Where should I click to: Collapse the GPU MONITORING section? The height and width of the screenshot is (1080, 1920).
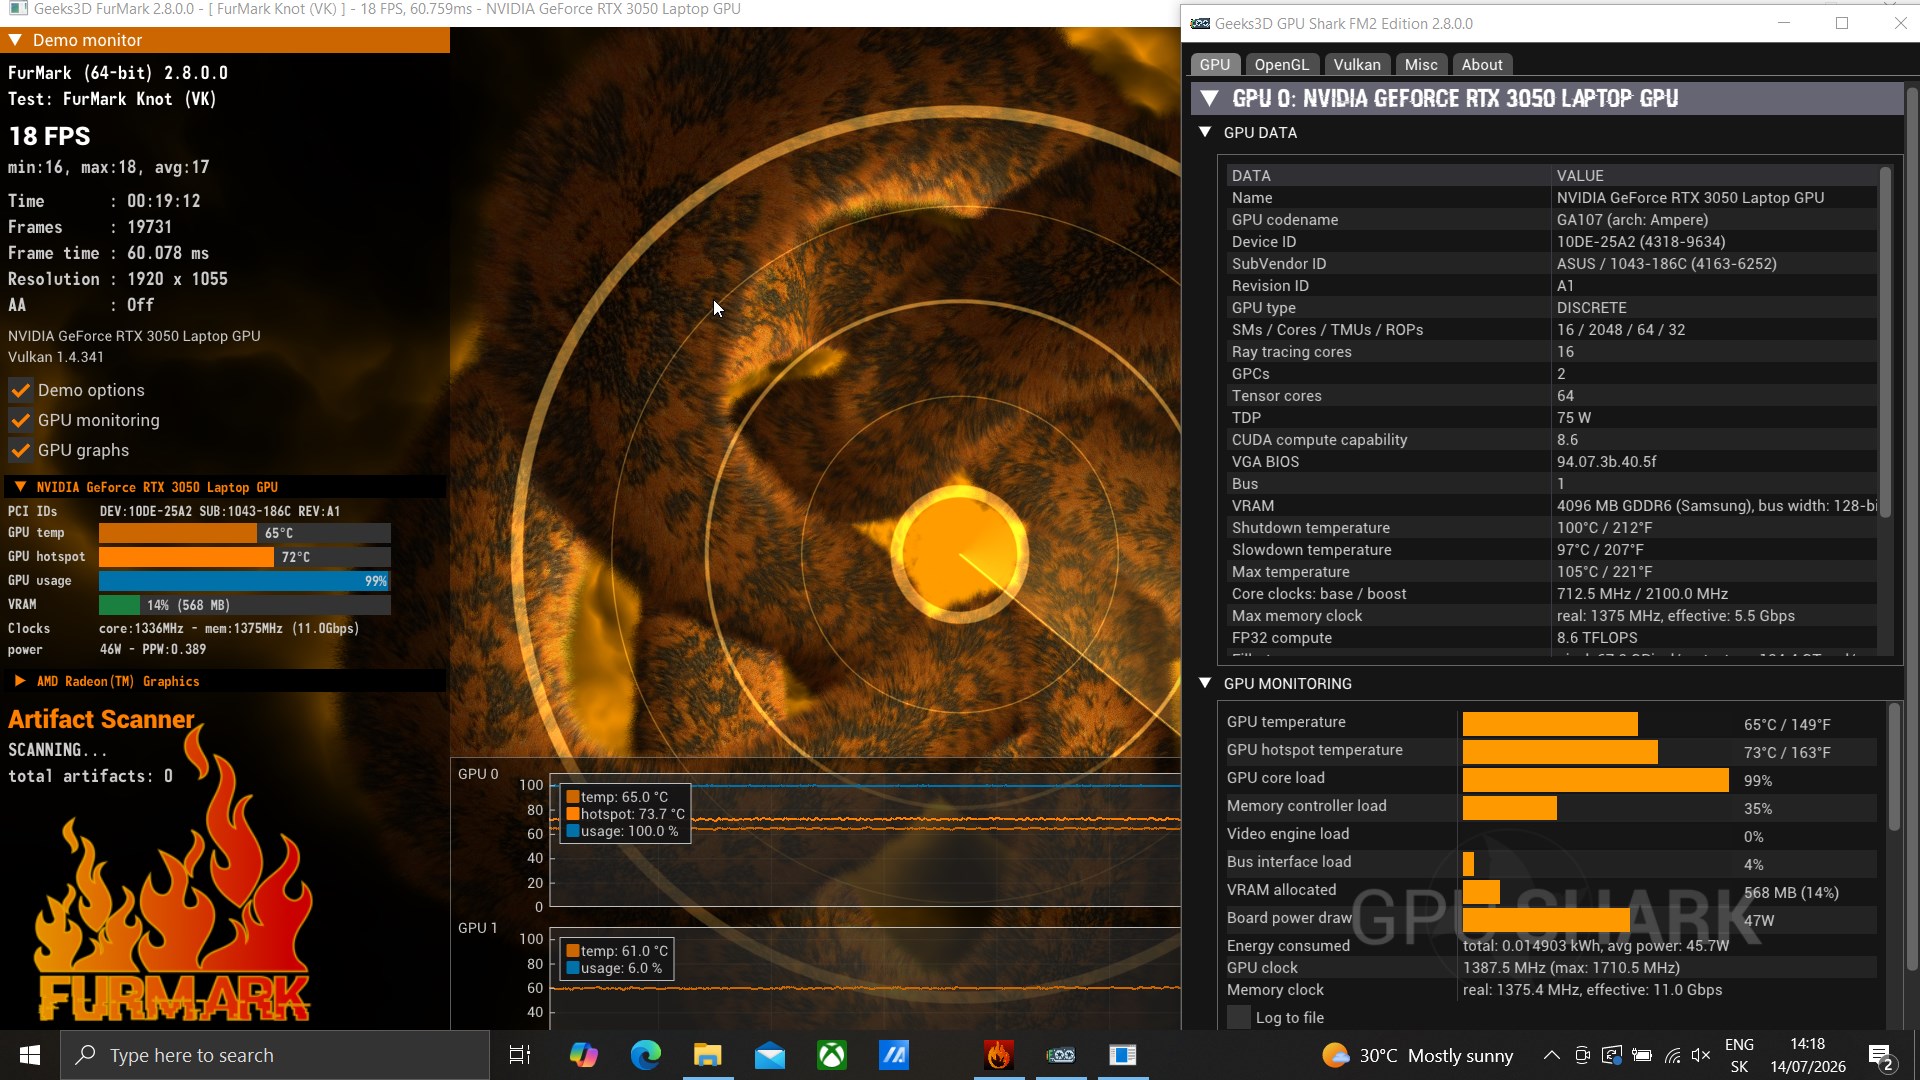coord(1205,683)
